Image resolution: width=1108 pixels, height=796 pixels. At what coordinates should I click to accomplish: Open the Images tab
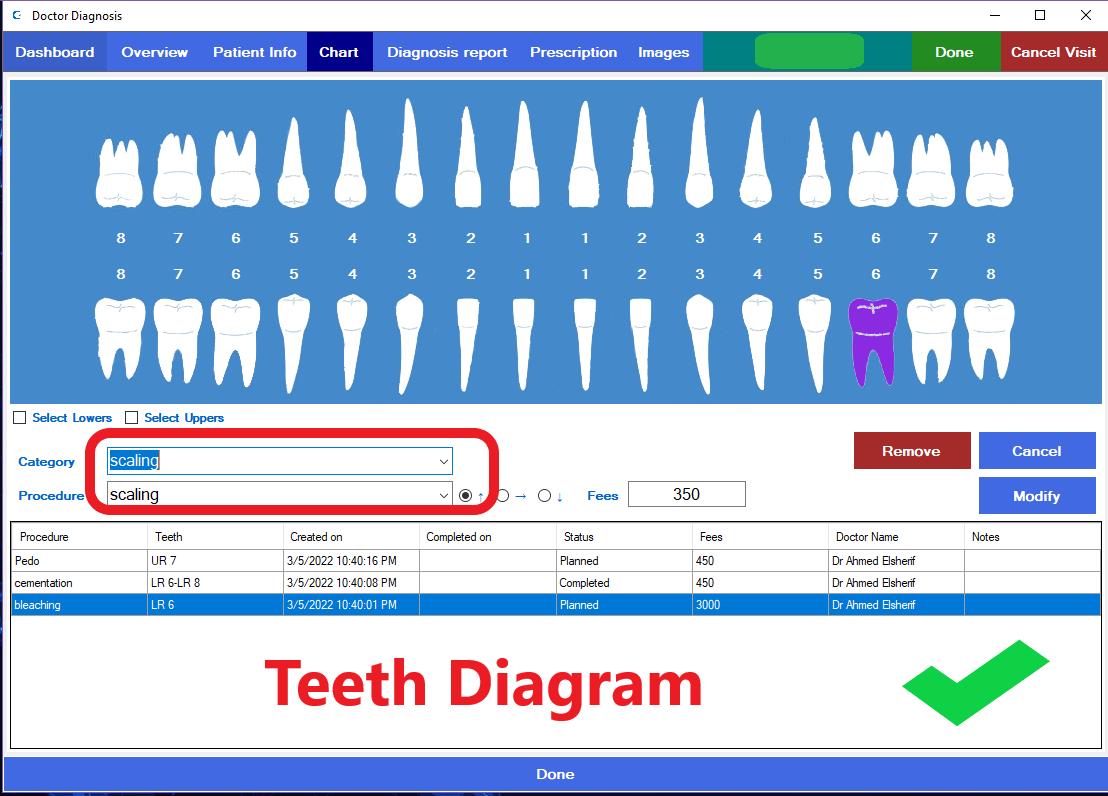(x=664, y=52)
